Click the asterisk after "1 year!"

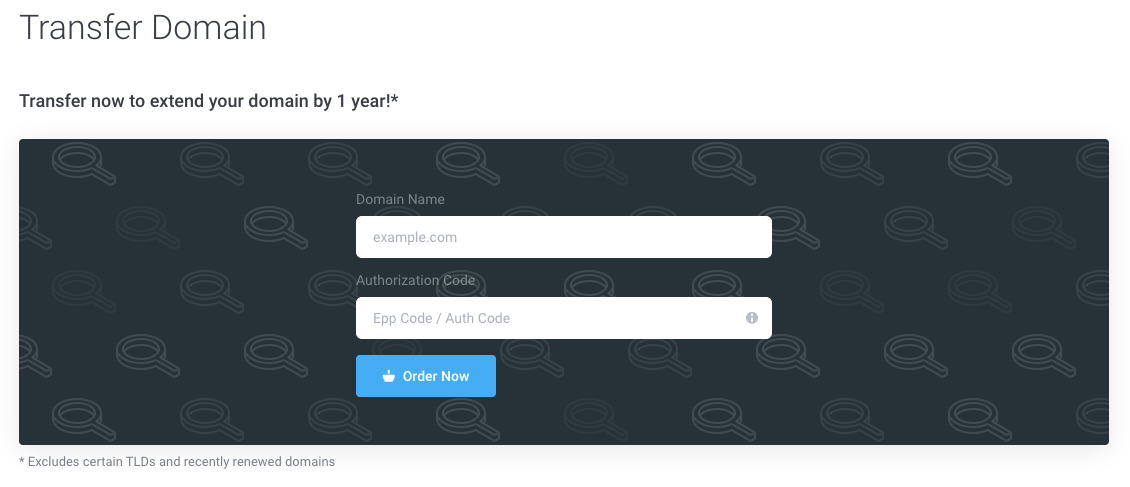click(x=396, y=99)
